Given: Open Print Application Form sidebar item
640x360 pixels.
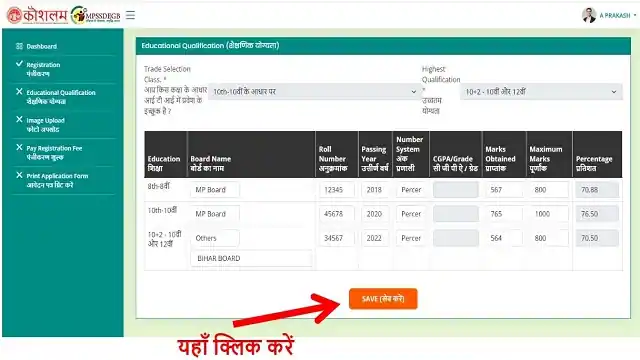Looking at the screenshot, I should click(57, 180).
